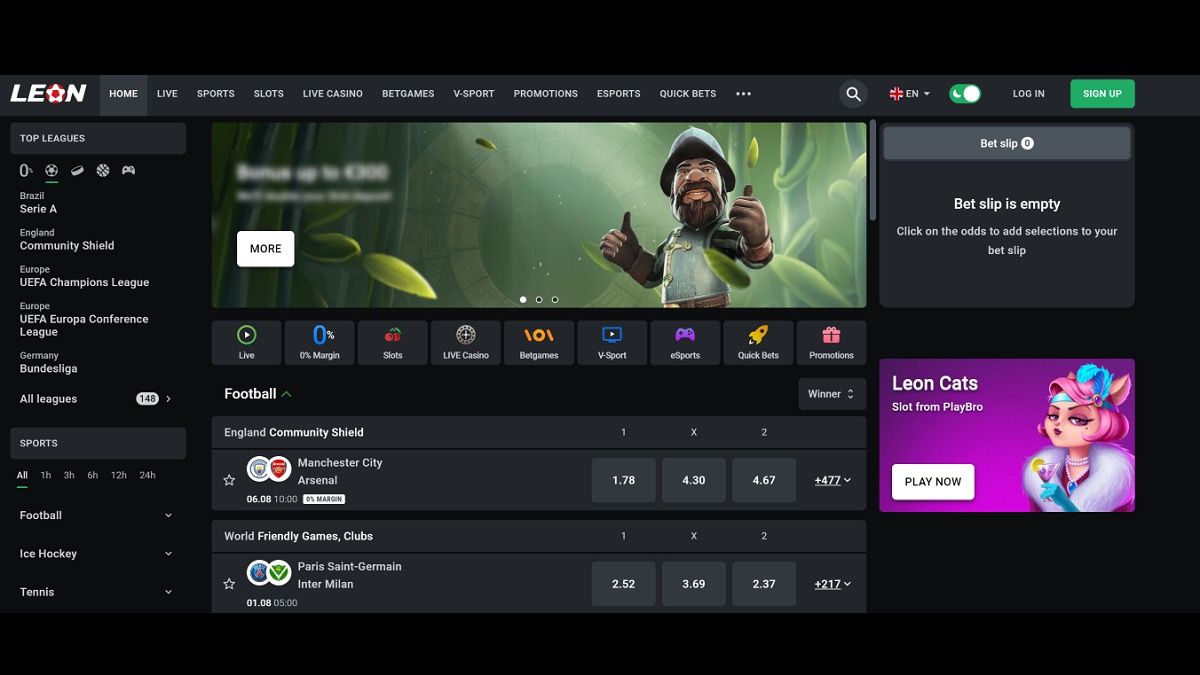Image resolution: width=1200 pixels, height=675 pixels.
Task: Toggle the dark mode theme switch
Action: click(x=965, y=94)
